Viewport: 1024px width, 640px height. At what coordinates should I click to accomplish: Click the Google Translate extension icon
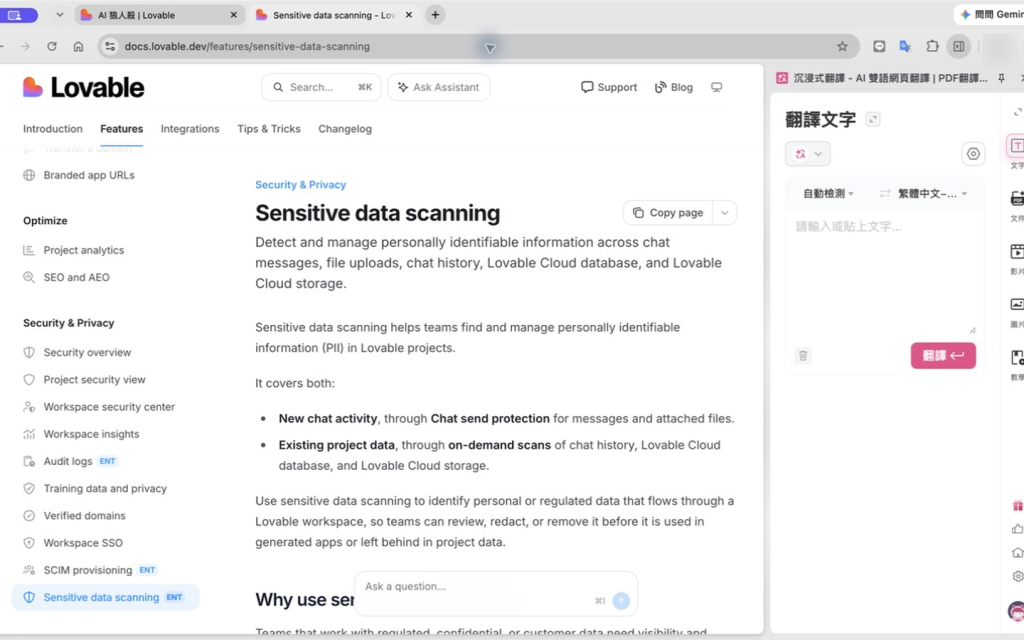pyautogui.click(x=905, y=46)
